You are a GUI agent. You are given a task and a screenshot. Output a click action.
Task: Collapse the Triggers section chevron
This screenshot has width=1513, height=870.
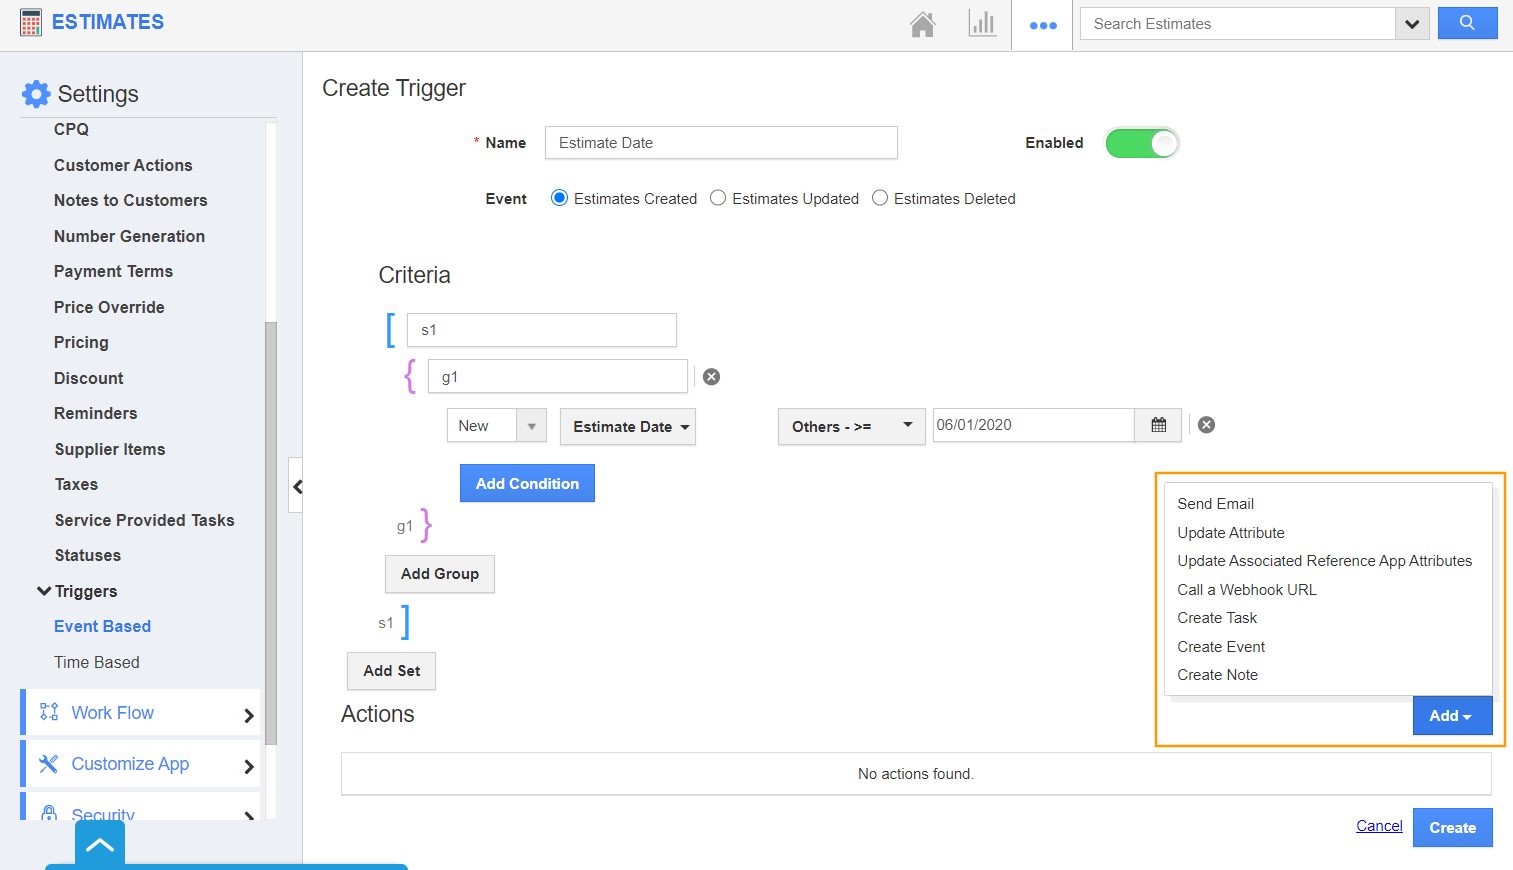tap(44, 591)
